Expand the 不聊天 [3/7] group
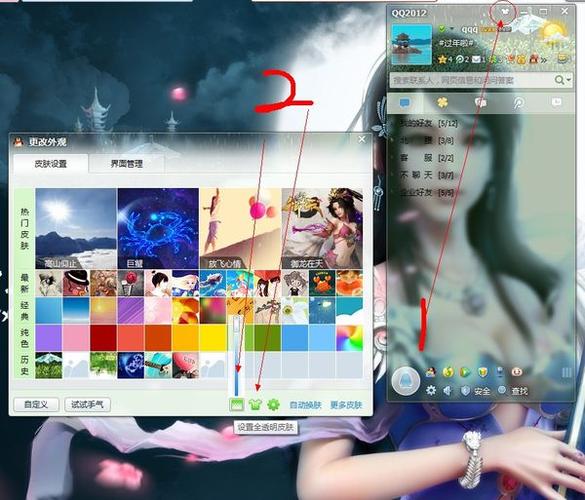 click(427, 175)
